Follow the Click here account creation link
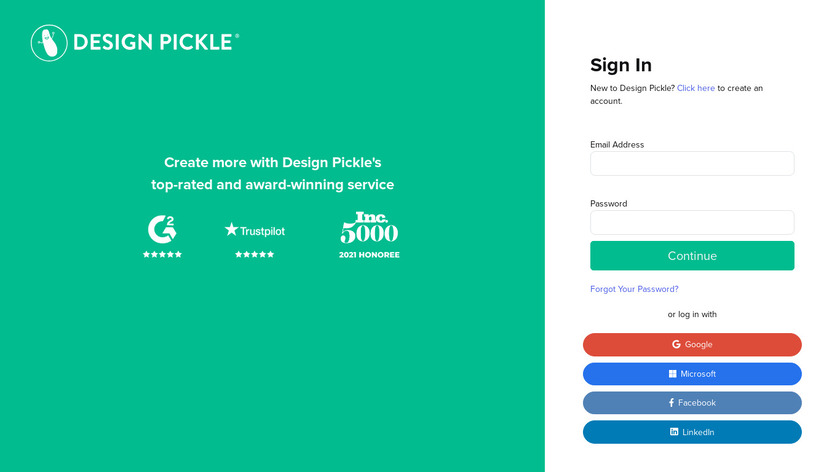This screenshot has height=472, width=840. (696, 88)
